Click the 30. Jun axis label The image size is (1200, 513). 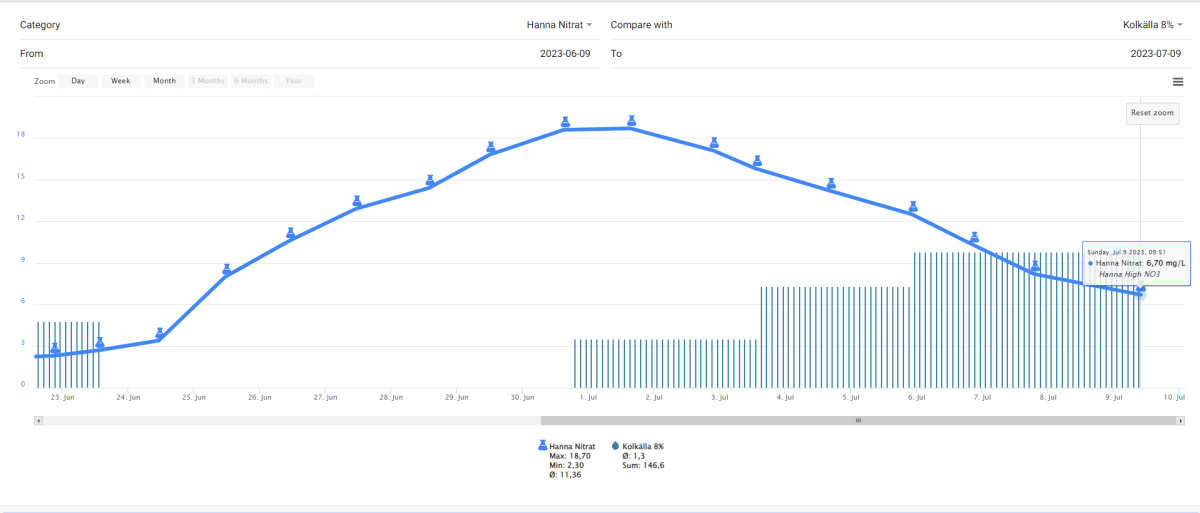(522, 397)
